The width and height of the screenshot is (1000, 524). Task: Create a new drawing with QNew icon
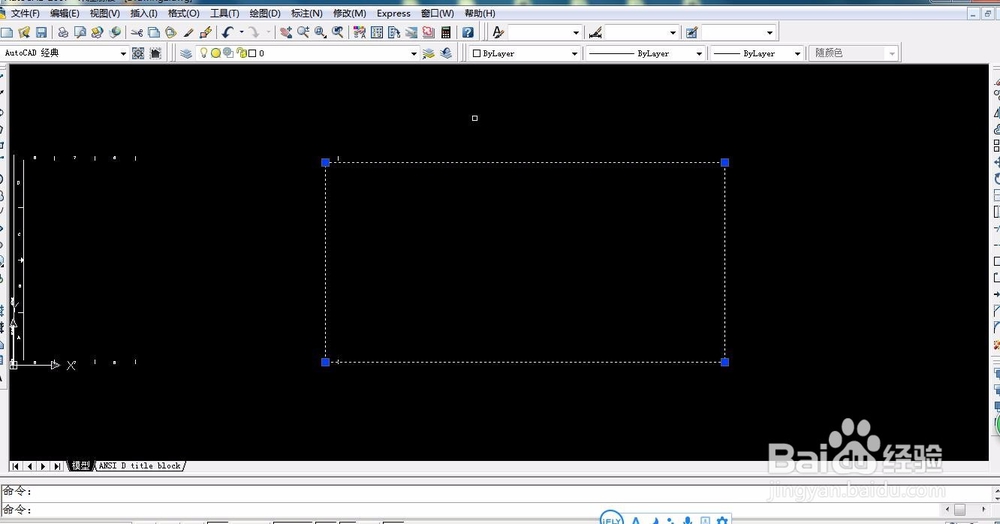[6, 32]
